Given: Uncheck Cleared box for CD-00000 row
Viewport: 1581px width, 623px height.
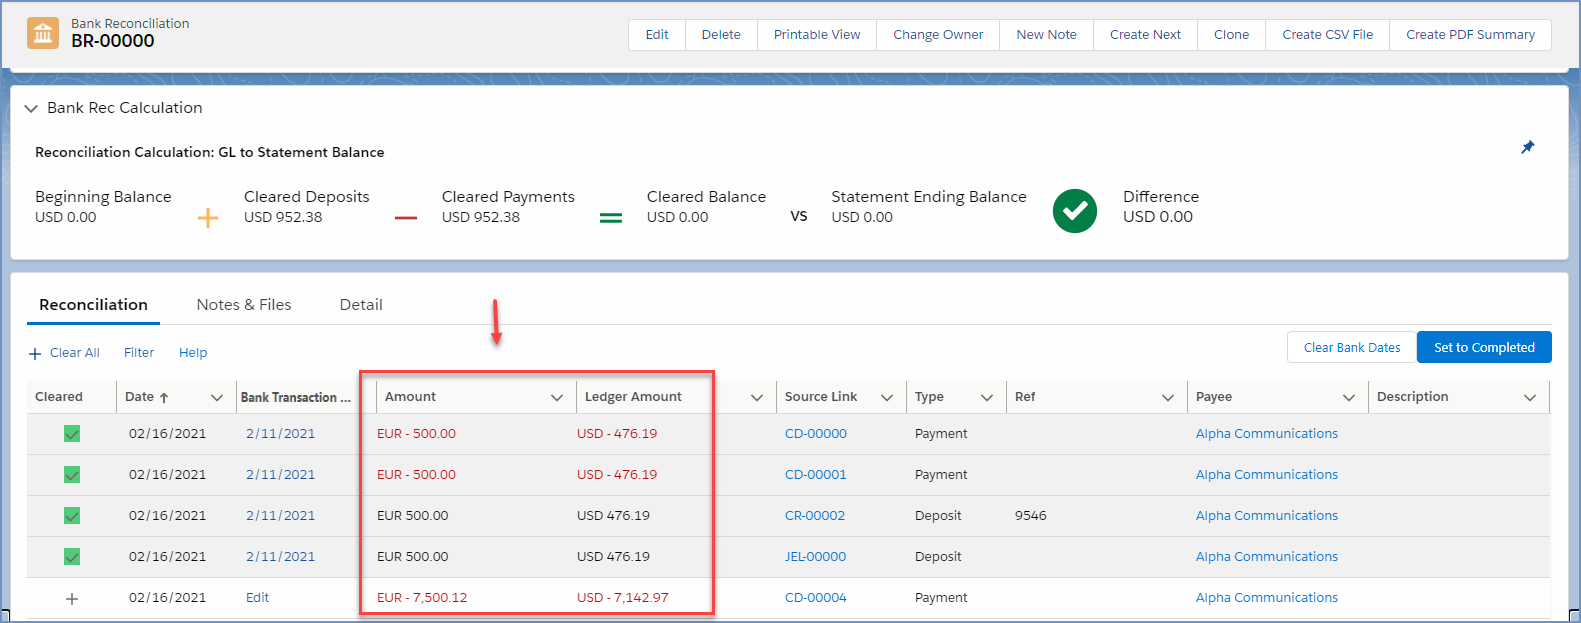Looking at the screenshot, I should [72, 434].
